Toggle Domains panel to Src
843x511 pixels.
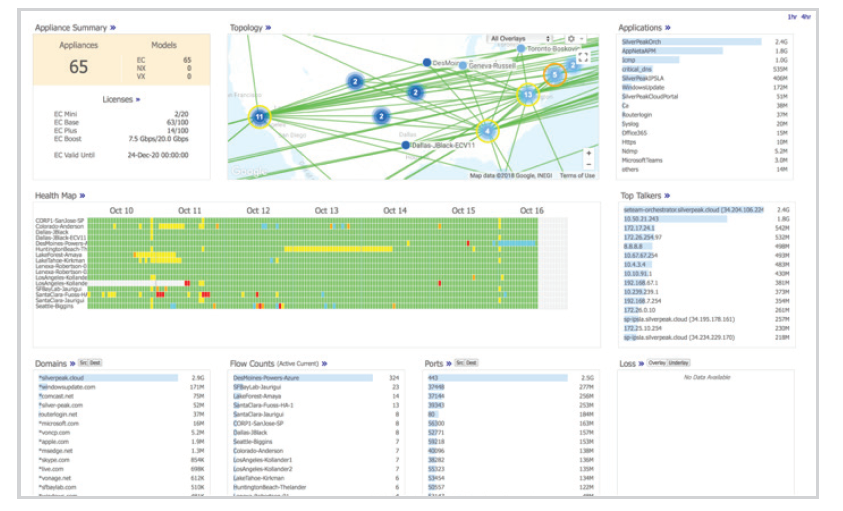(84, 363)
